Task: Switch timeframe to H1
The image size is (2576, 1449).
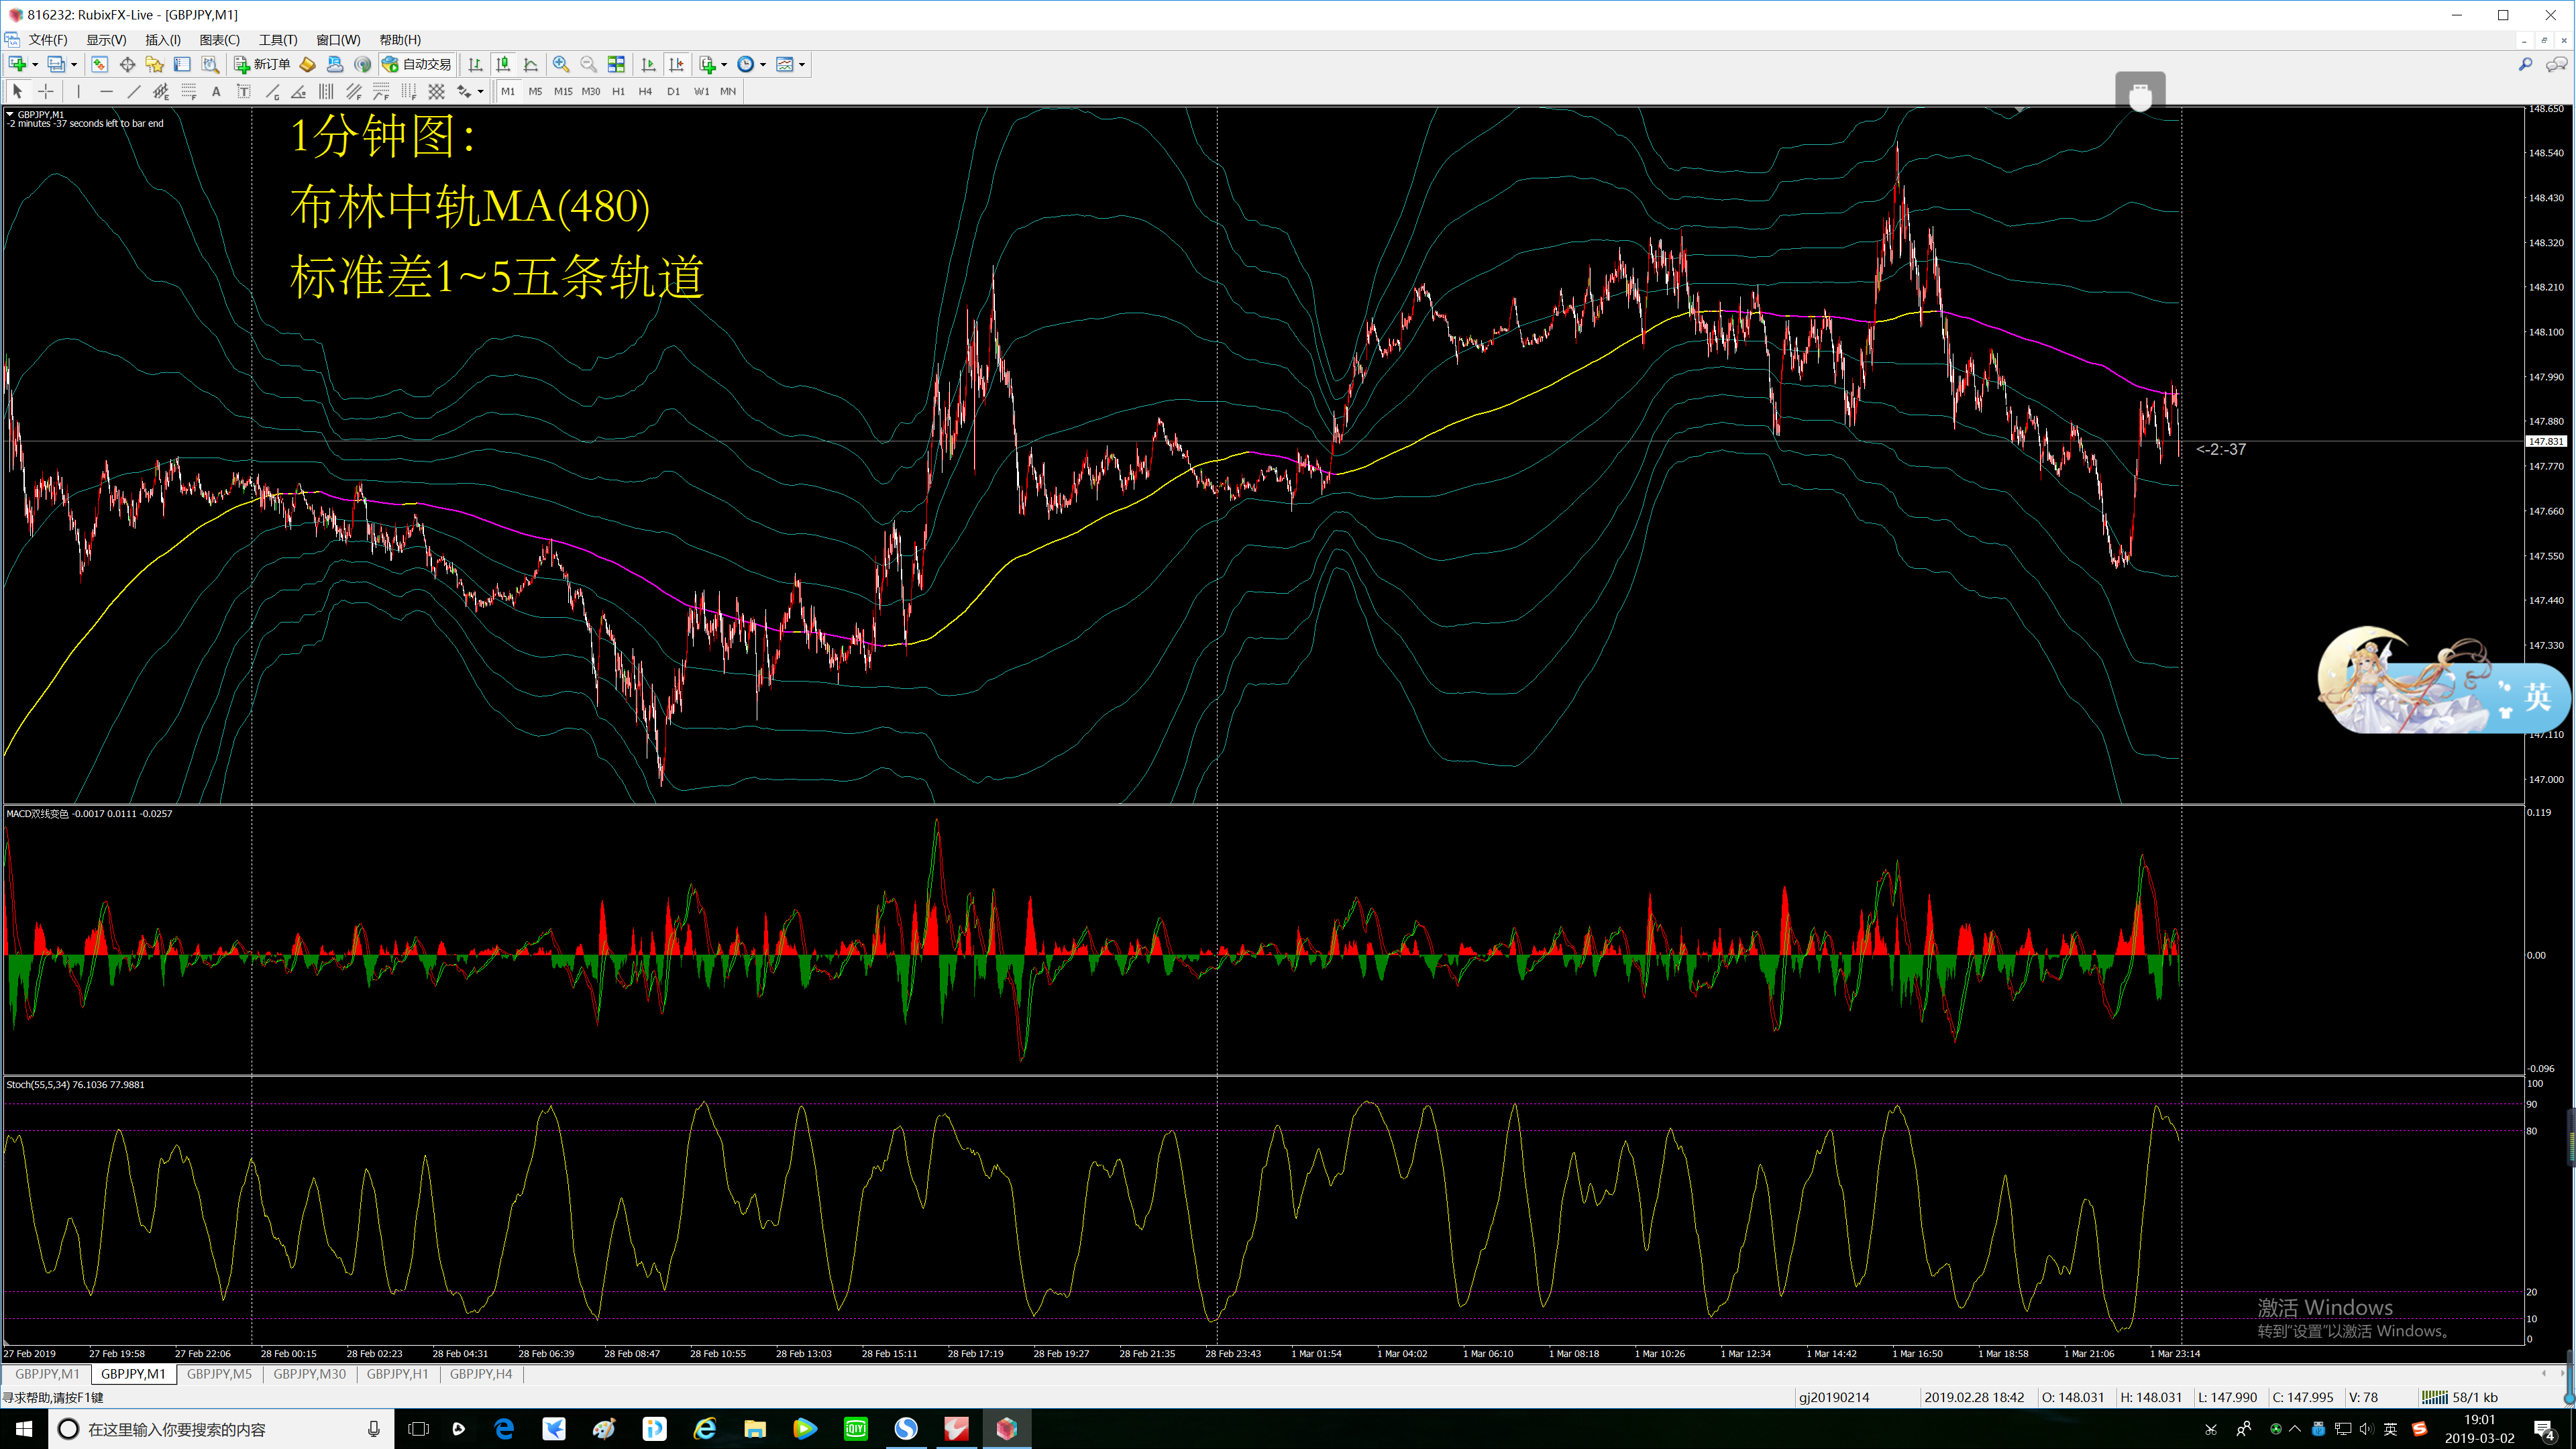Action: [x=618, y=91]
